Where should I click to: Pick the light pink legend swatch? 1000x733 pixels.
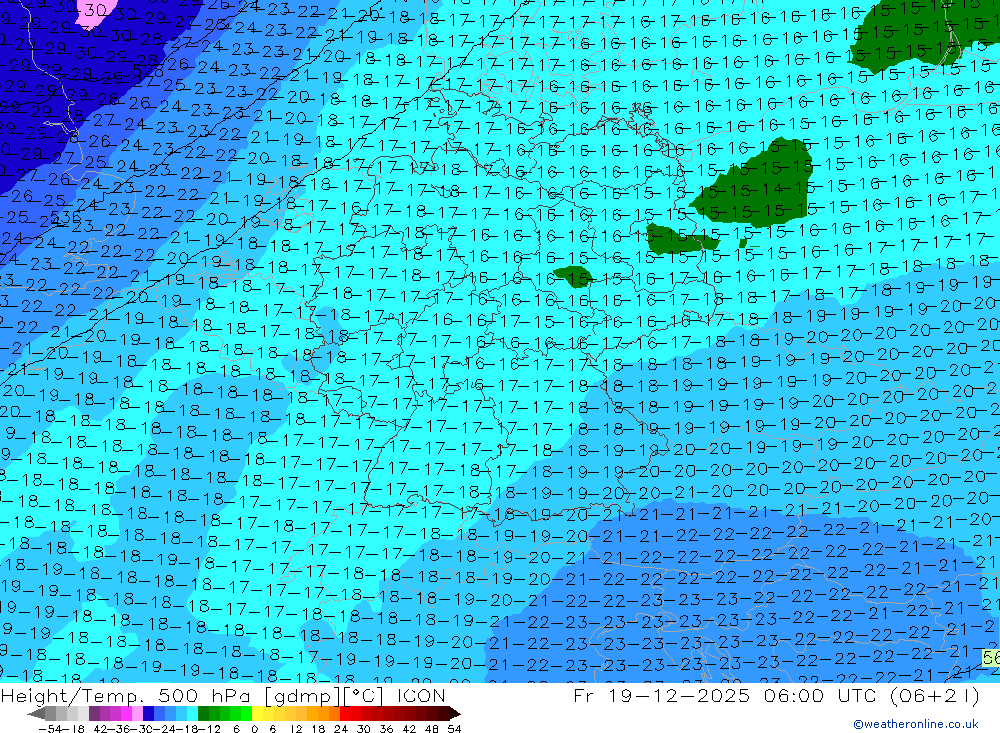[x=137, y=714]
